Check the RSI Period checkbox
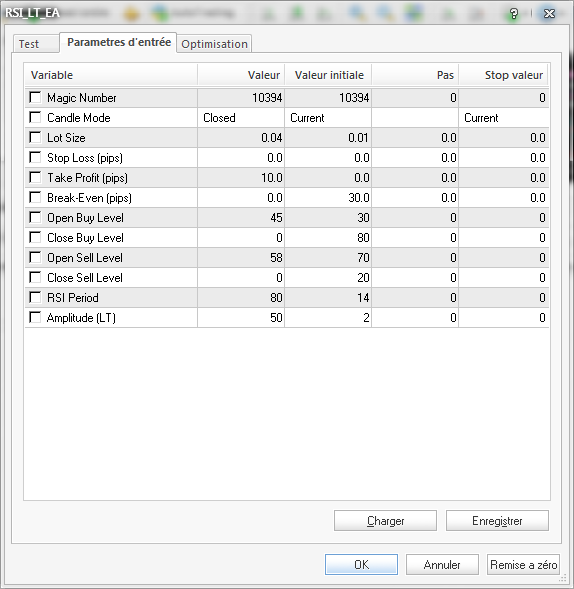 pos(35,297)
